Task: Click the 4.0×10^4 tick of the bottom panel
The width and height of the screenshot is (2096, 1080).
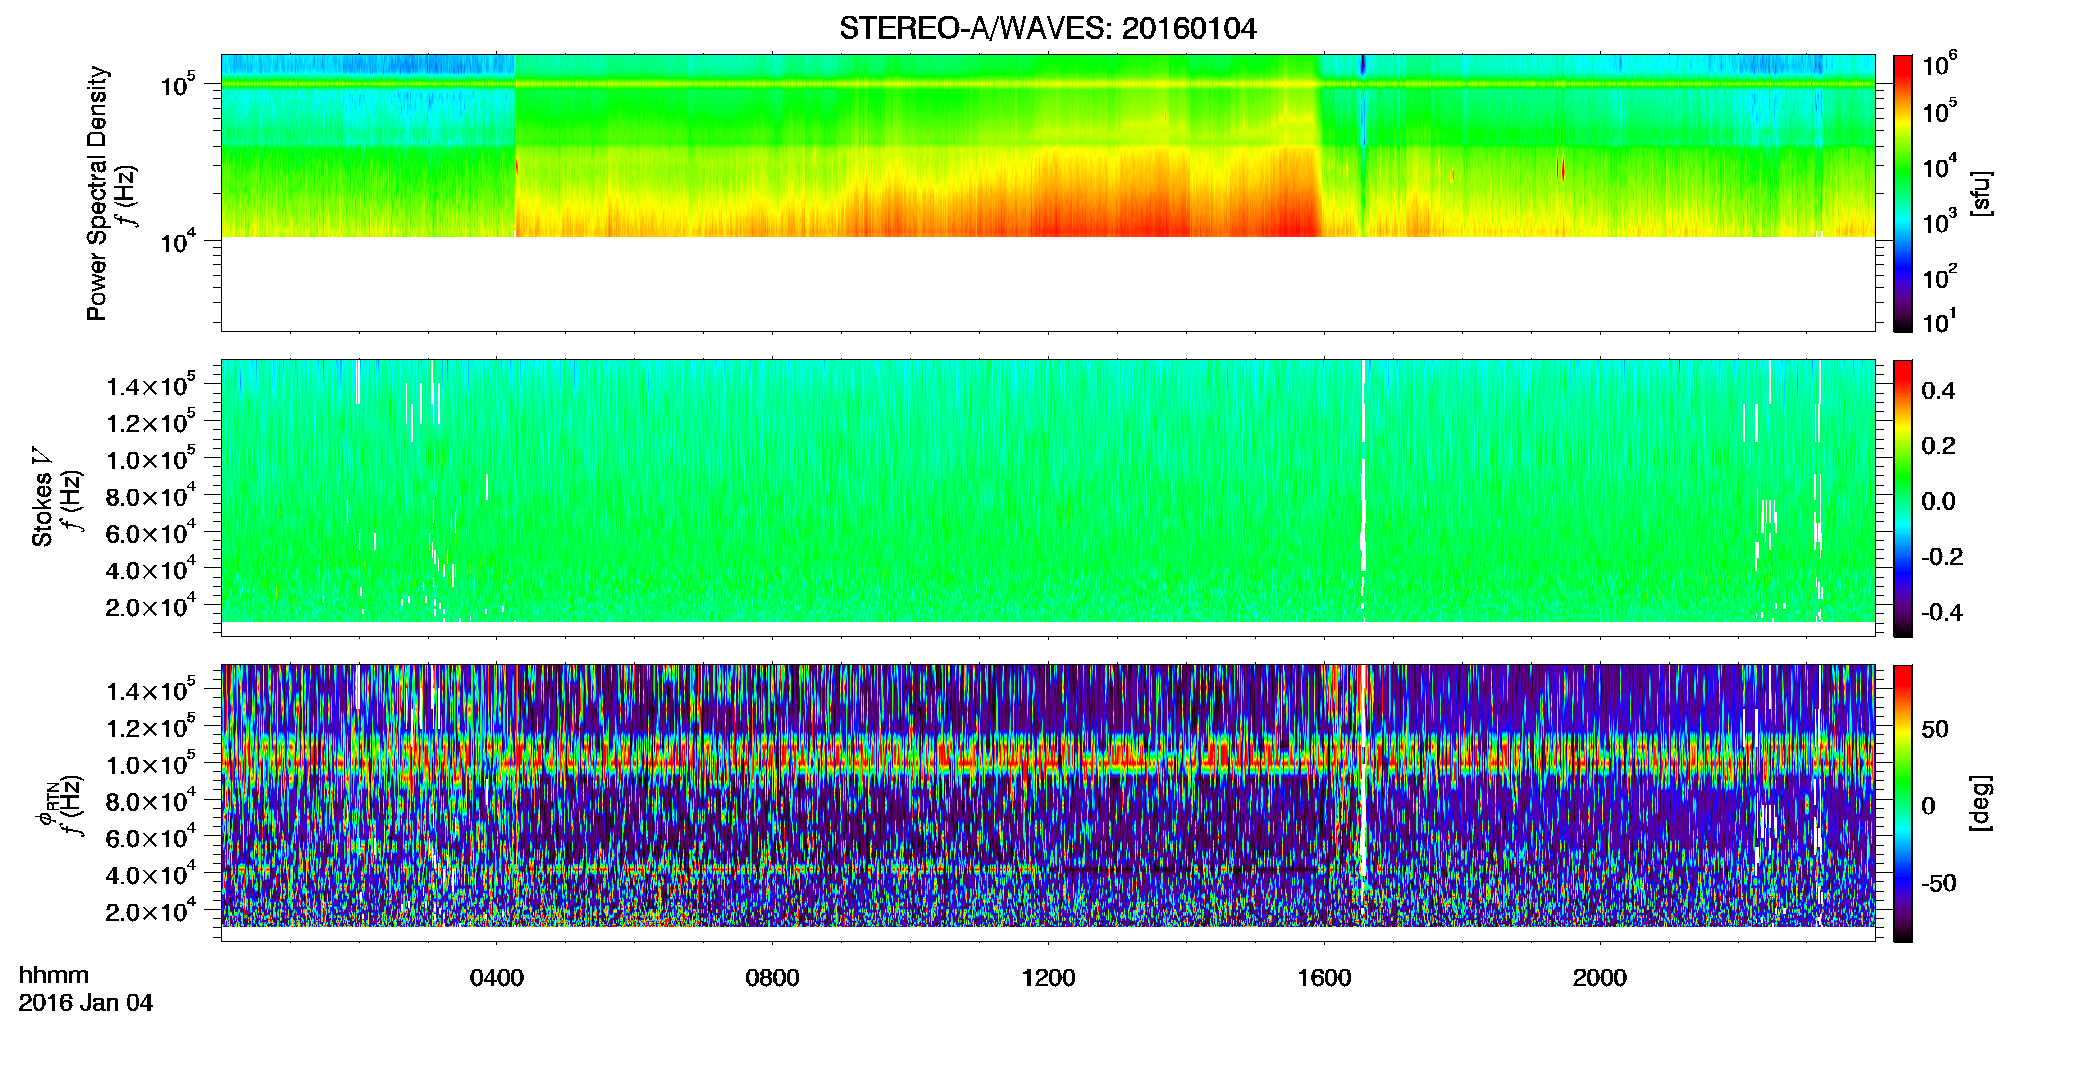Action: (152, 874)
